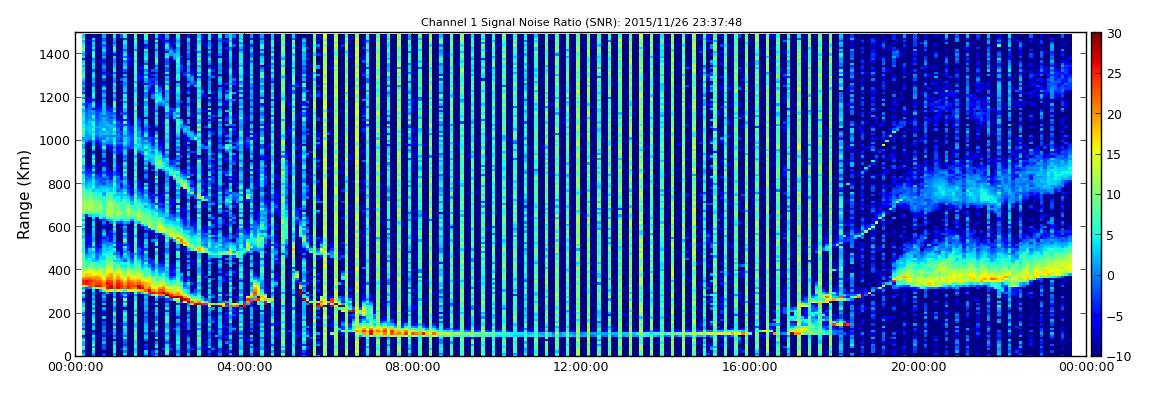
Task: Click the colorbar value 25
Action: (x=1114, y=73)
